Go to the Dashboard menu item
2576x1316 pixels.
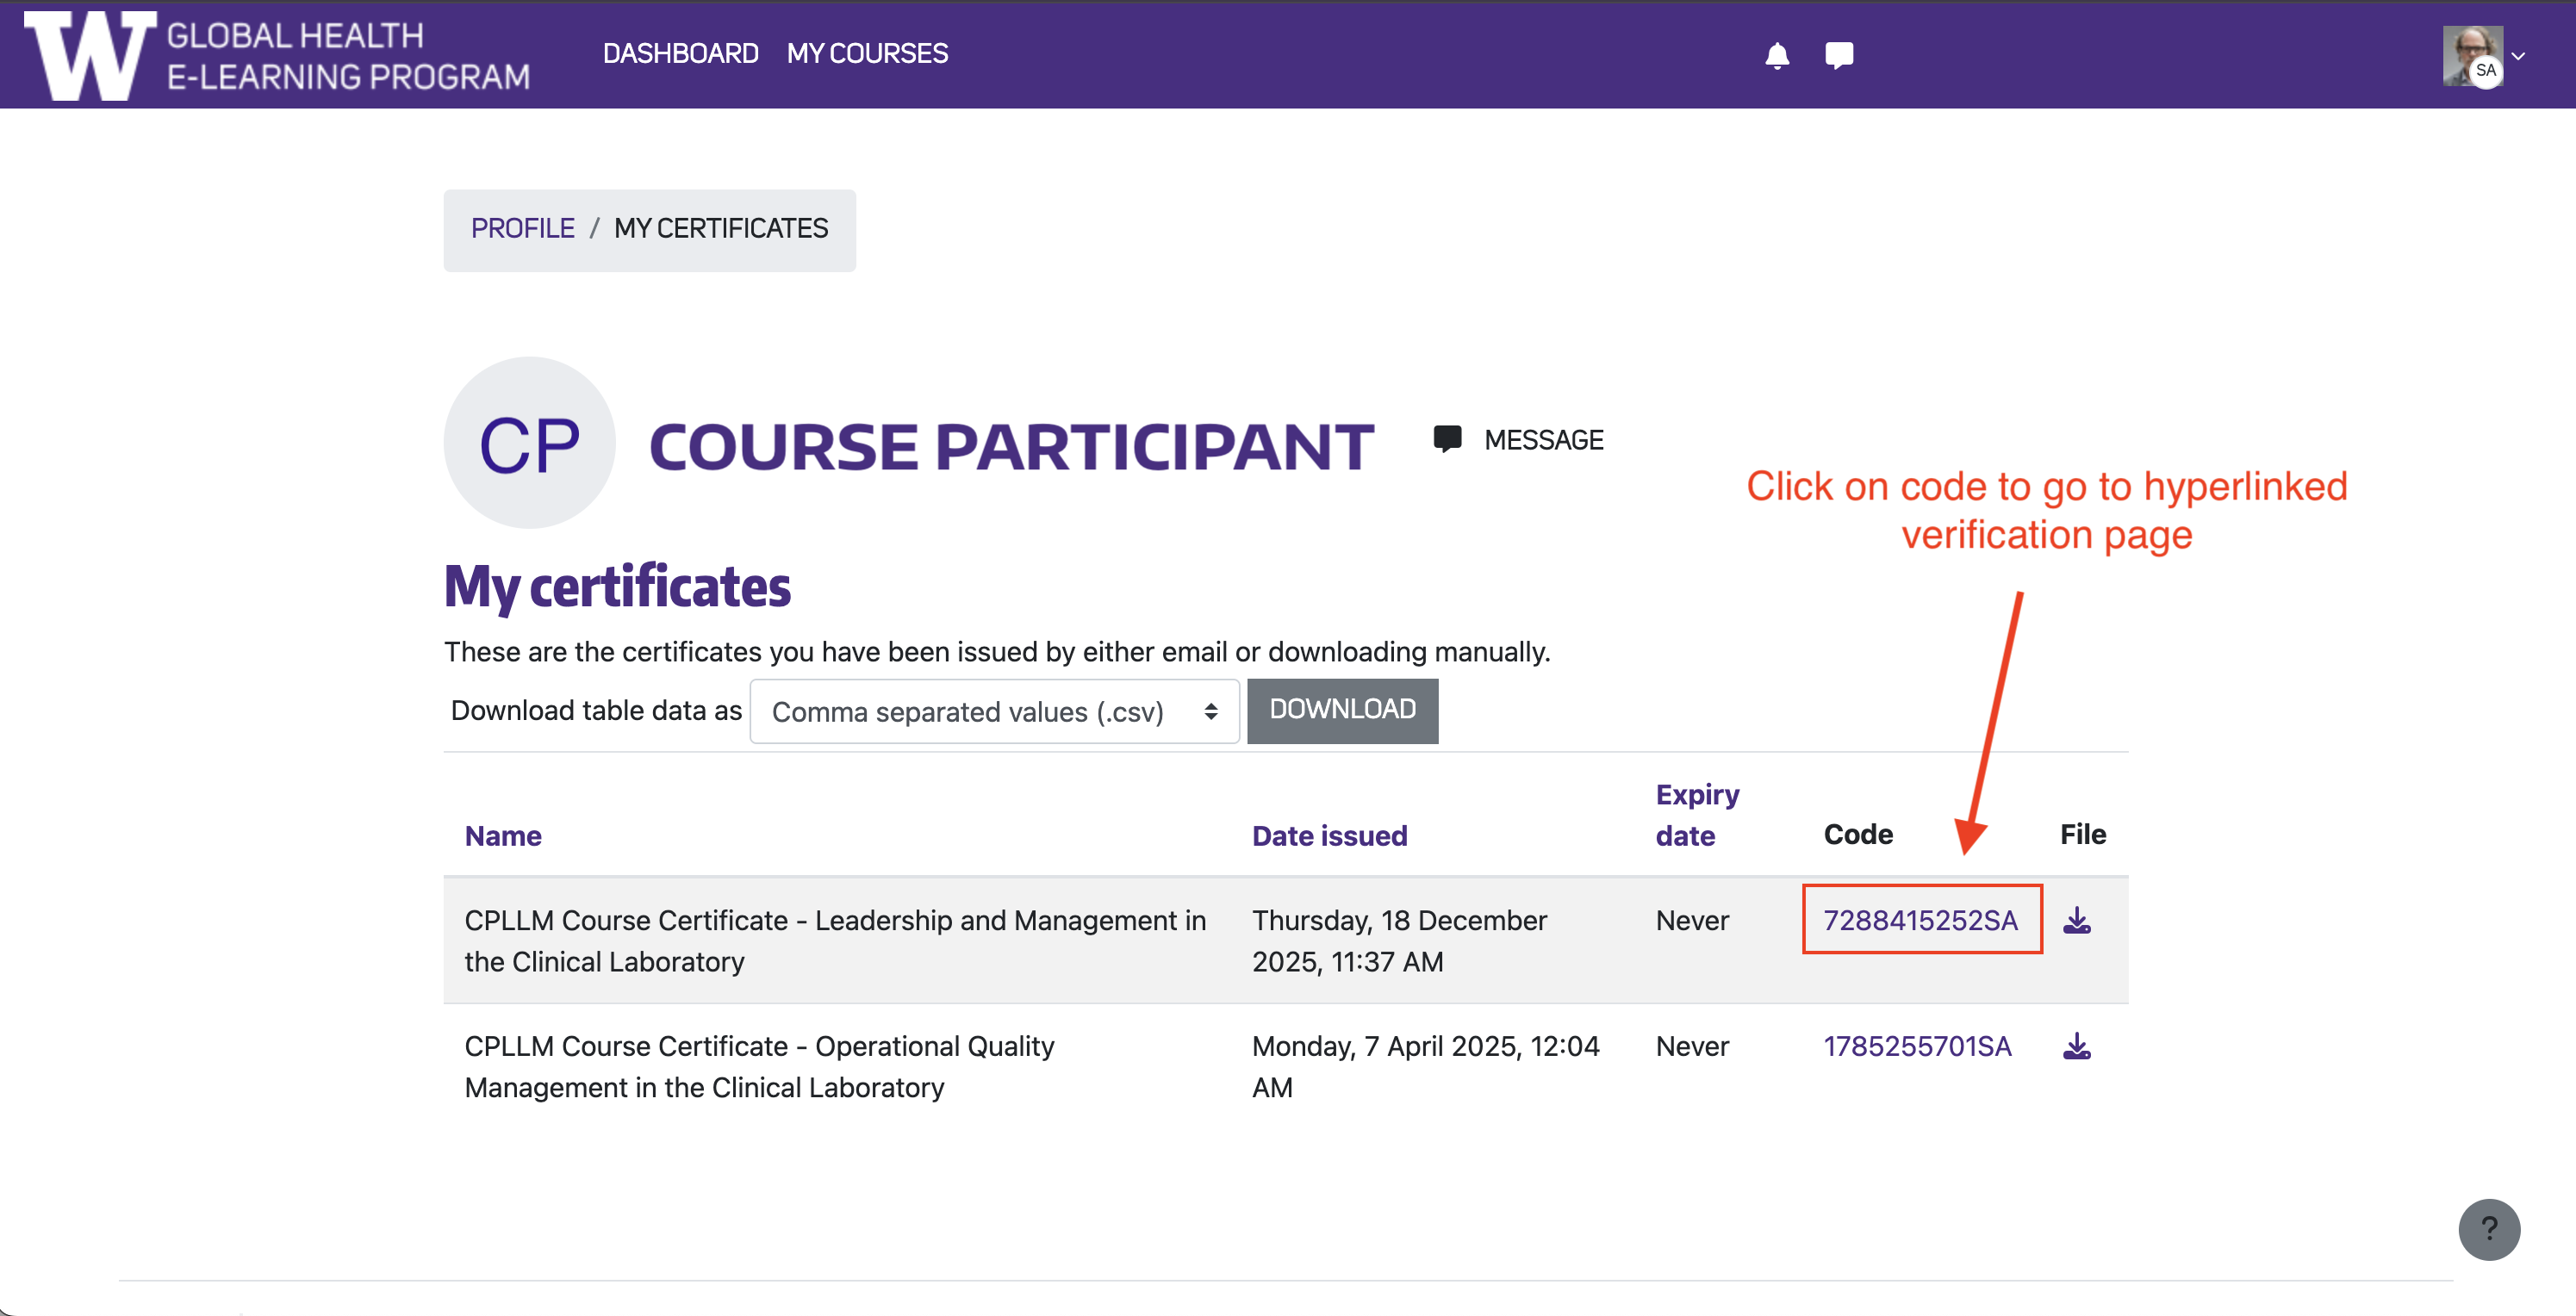click(680, 53)
